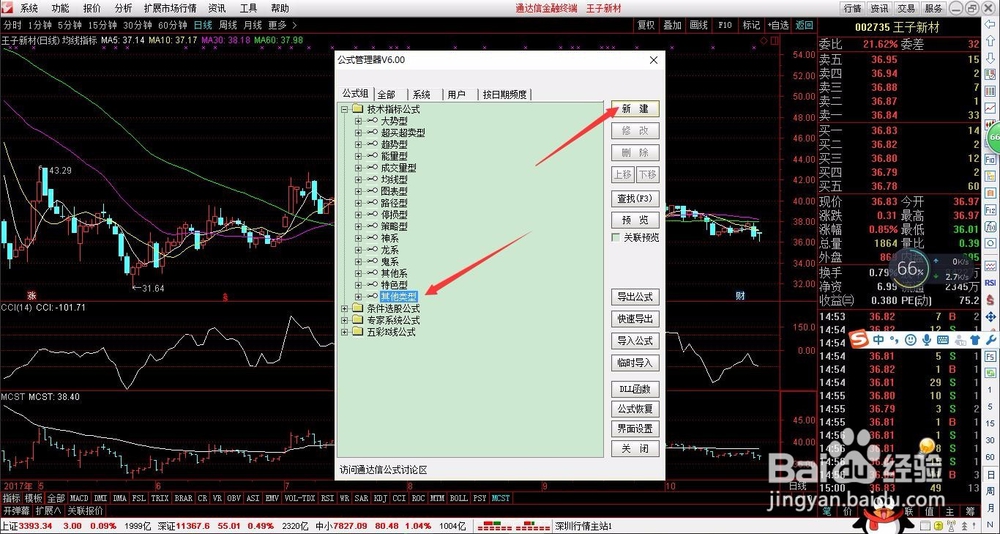Image resolution: width=1000 pixels, height=534 pixels.
Task: Click the 资讯 button at top right
Action: tap(879, 8)
